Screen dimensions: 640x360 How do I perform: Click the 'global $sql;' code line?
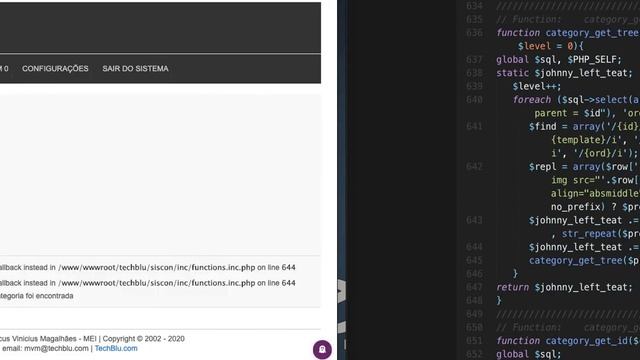pyautogui.click(x=529, y=354)
